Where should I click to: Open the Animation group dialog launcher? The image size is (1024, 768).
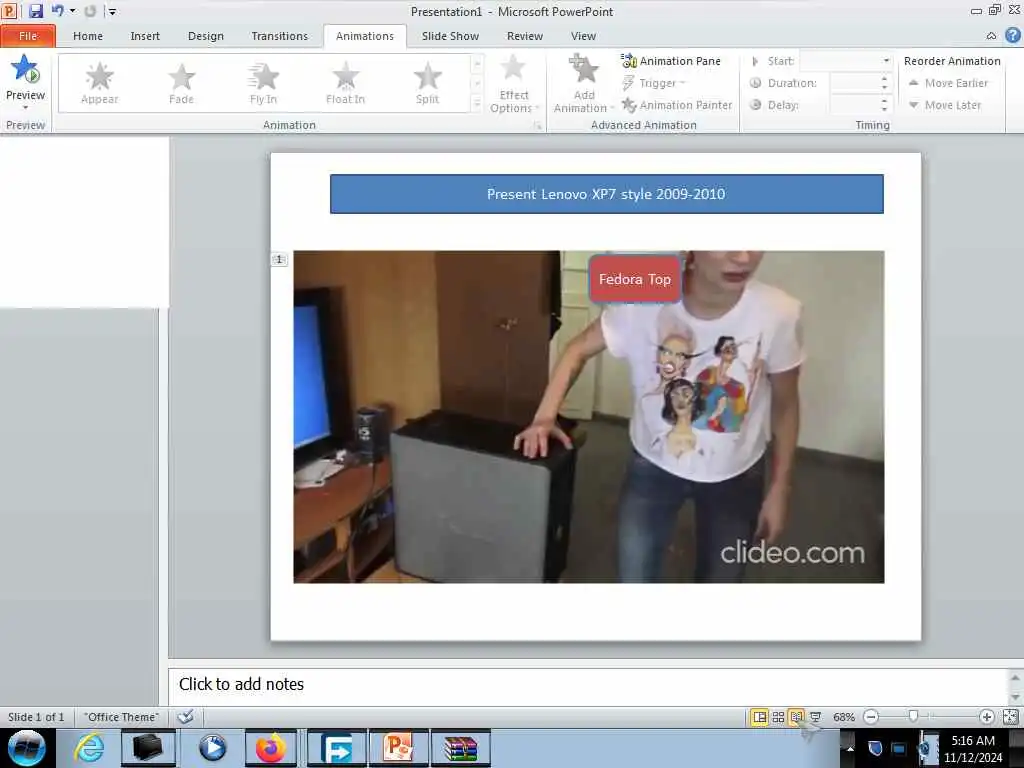tap(537, 125)
